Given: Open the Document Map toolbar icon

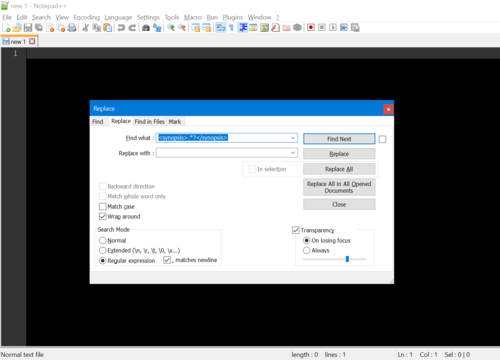Looking at the screenshot, I should [x=265, y=28].
